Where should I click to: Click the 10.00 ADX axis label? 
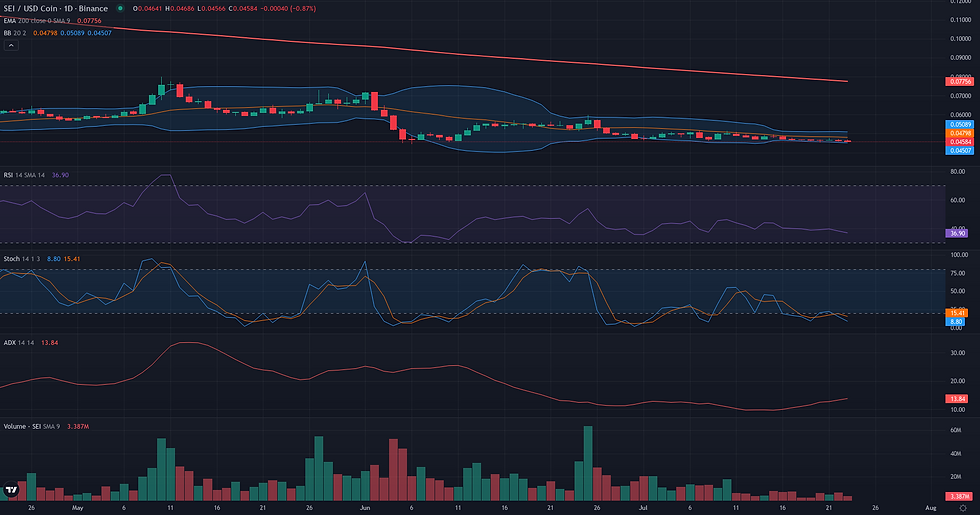tap(958, 410)
